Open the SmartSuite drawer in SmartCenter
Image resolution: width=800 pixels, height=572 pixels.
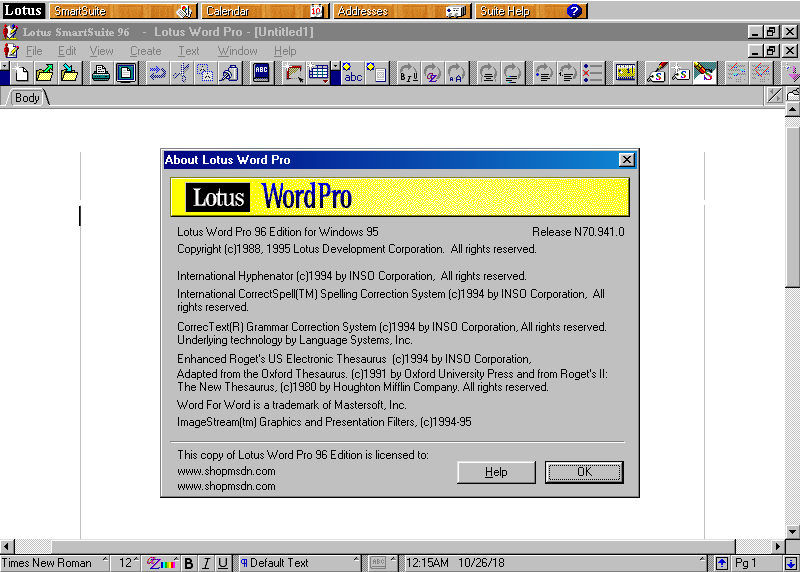(x=123, y=11)
